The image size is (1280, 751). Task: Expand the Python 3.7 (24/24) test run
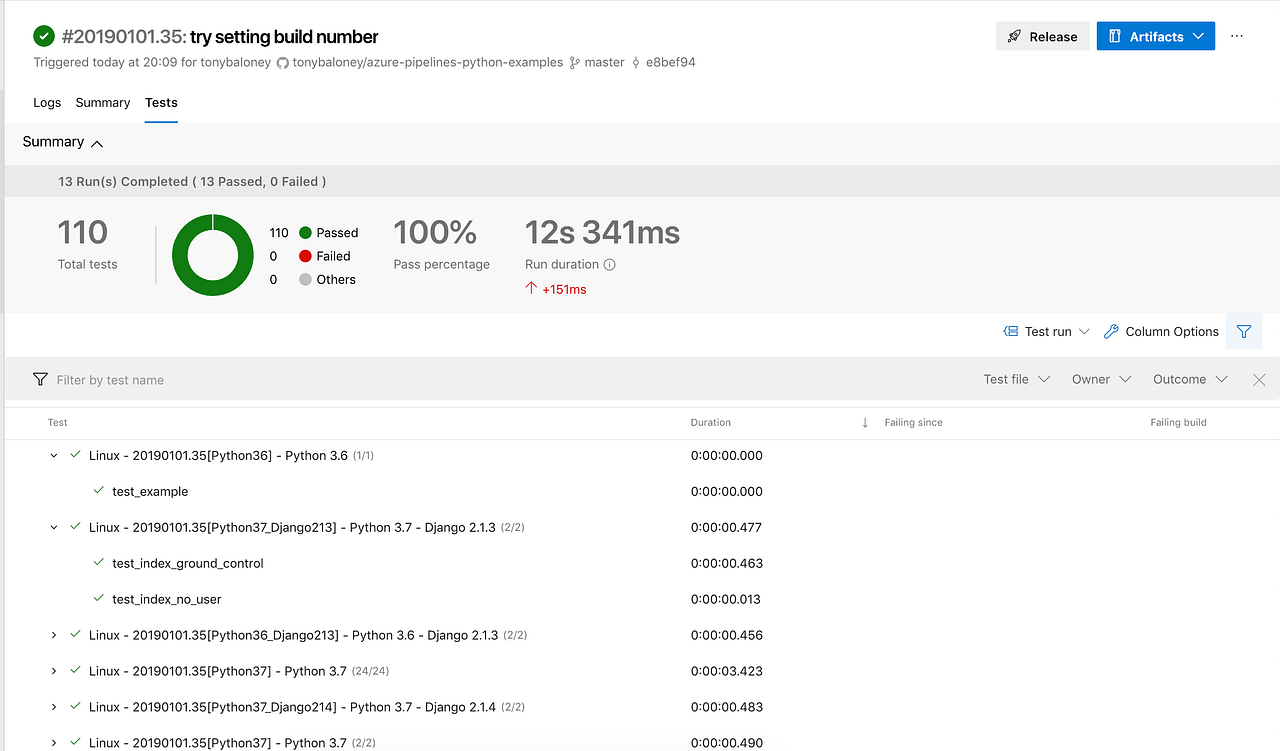(53, 671)
